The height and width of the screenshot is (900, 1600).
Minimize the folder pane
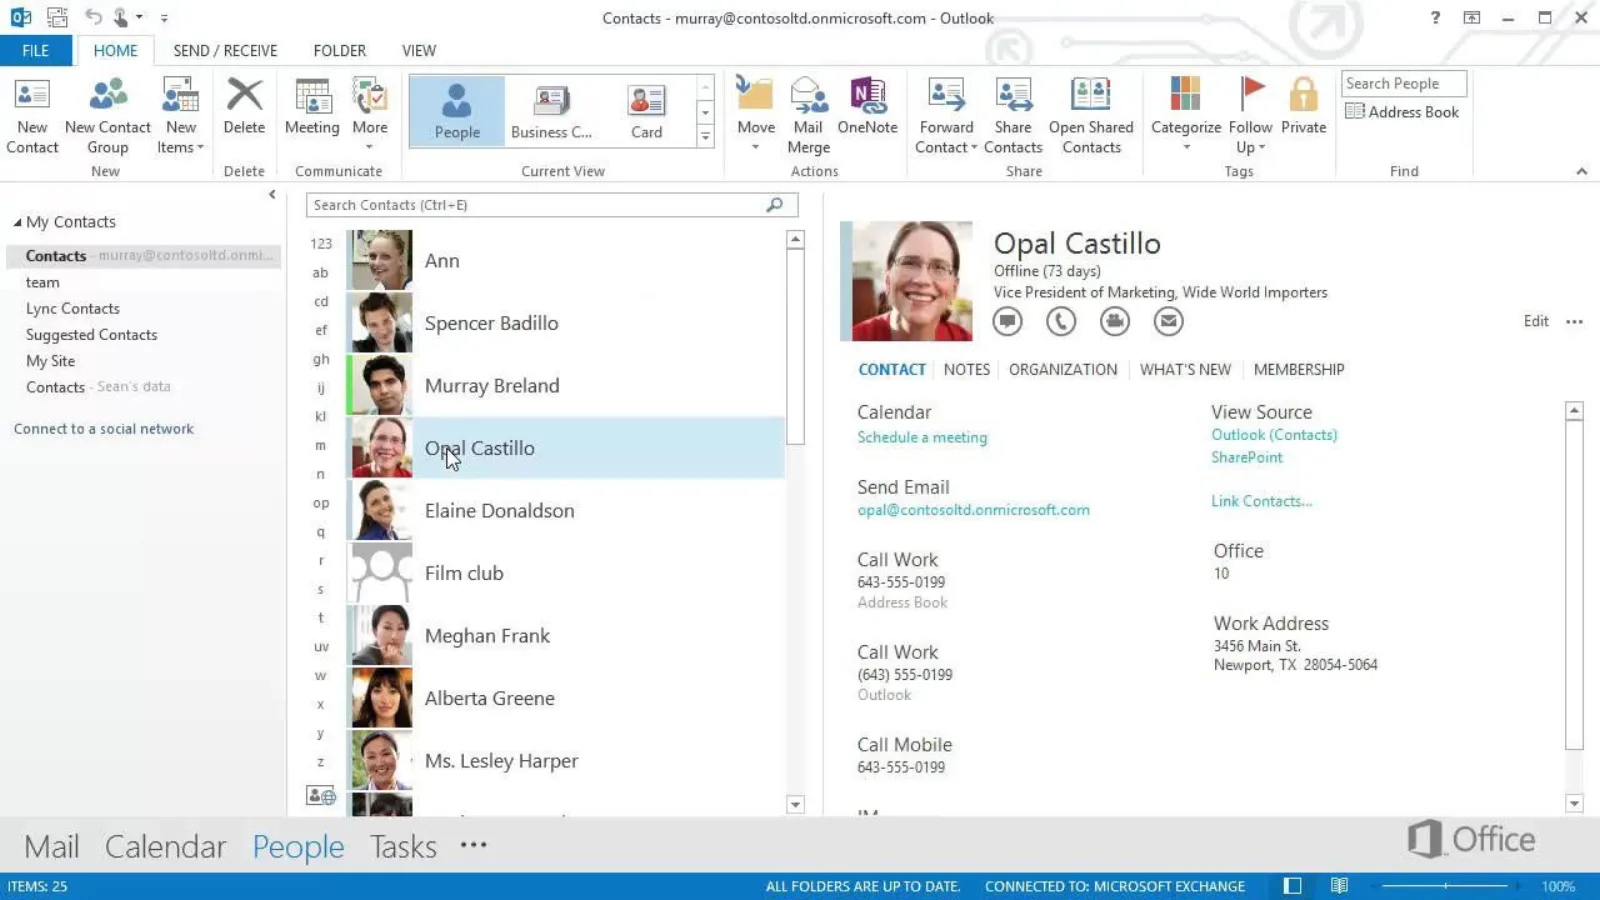(x=272, y=195)
